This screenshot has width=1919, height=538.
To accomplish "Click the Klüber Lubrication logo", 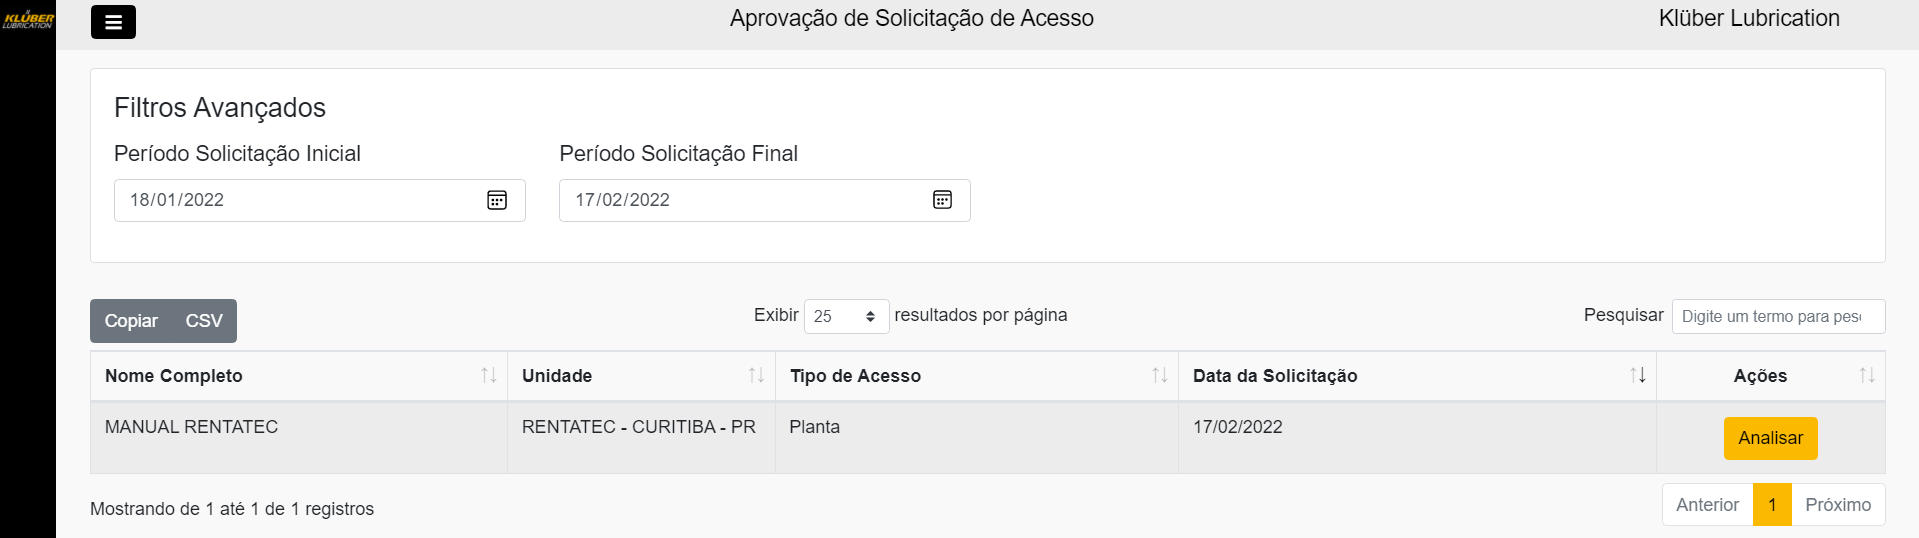I will tap(28, 20).
